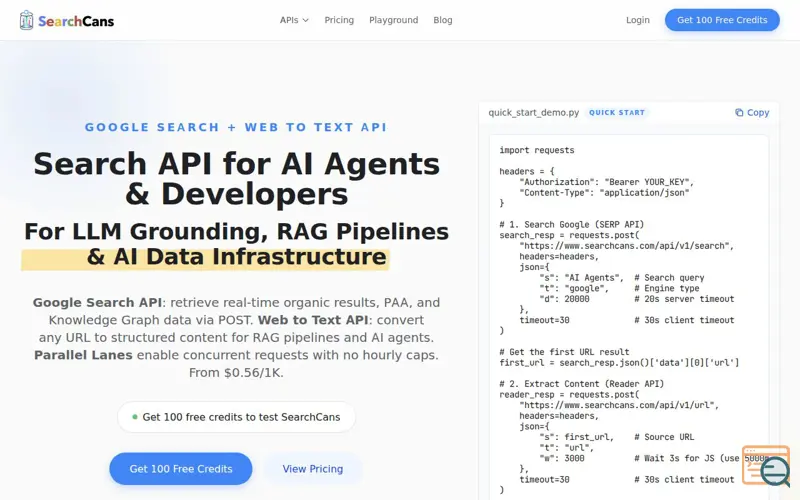Click the Authorization Bearer YOUR_KEY line

tap(607, 182)
